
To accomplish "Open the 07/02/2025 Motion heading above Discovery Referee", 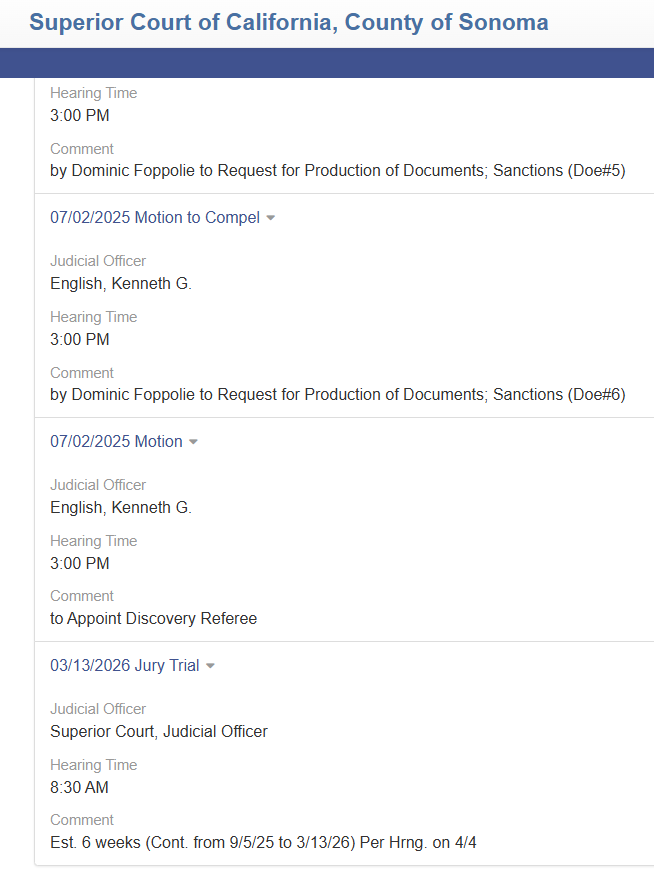I will coord(116,441).
